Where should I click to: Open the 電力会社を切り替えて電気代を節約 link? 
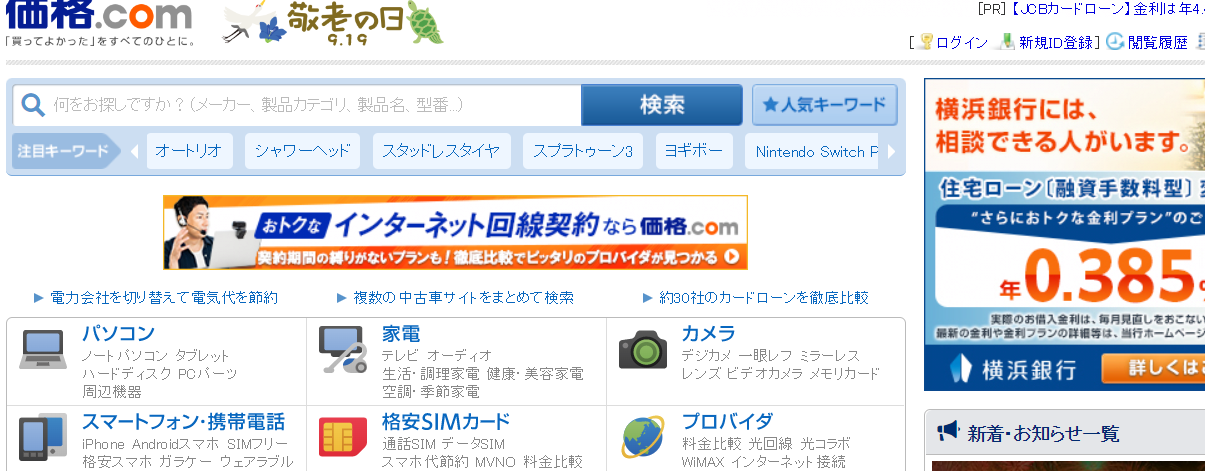tap(164, 297)
